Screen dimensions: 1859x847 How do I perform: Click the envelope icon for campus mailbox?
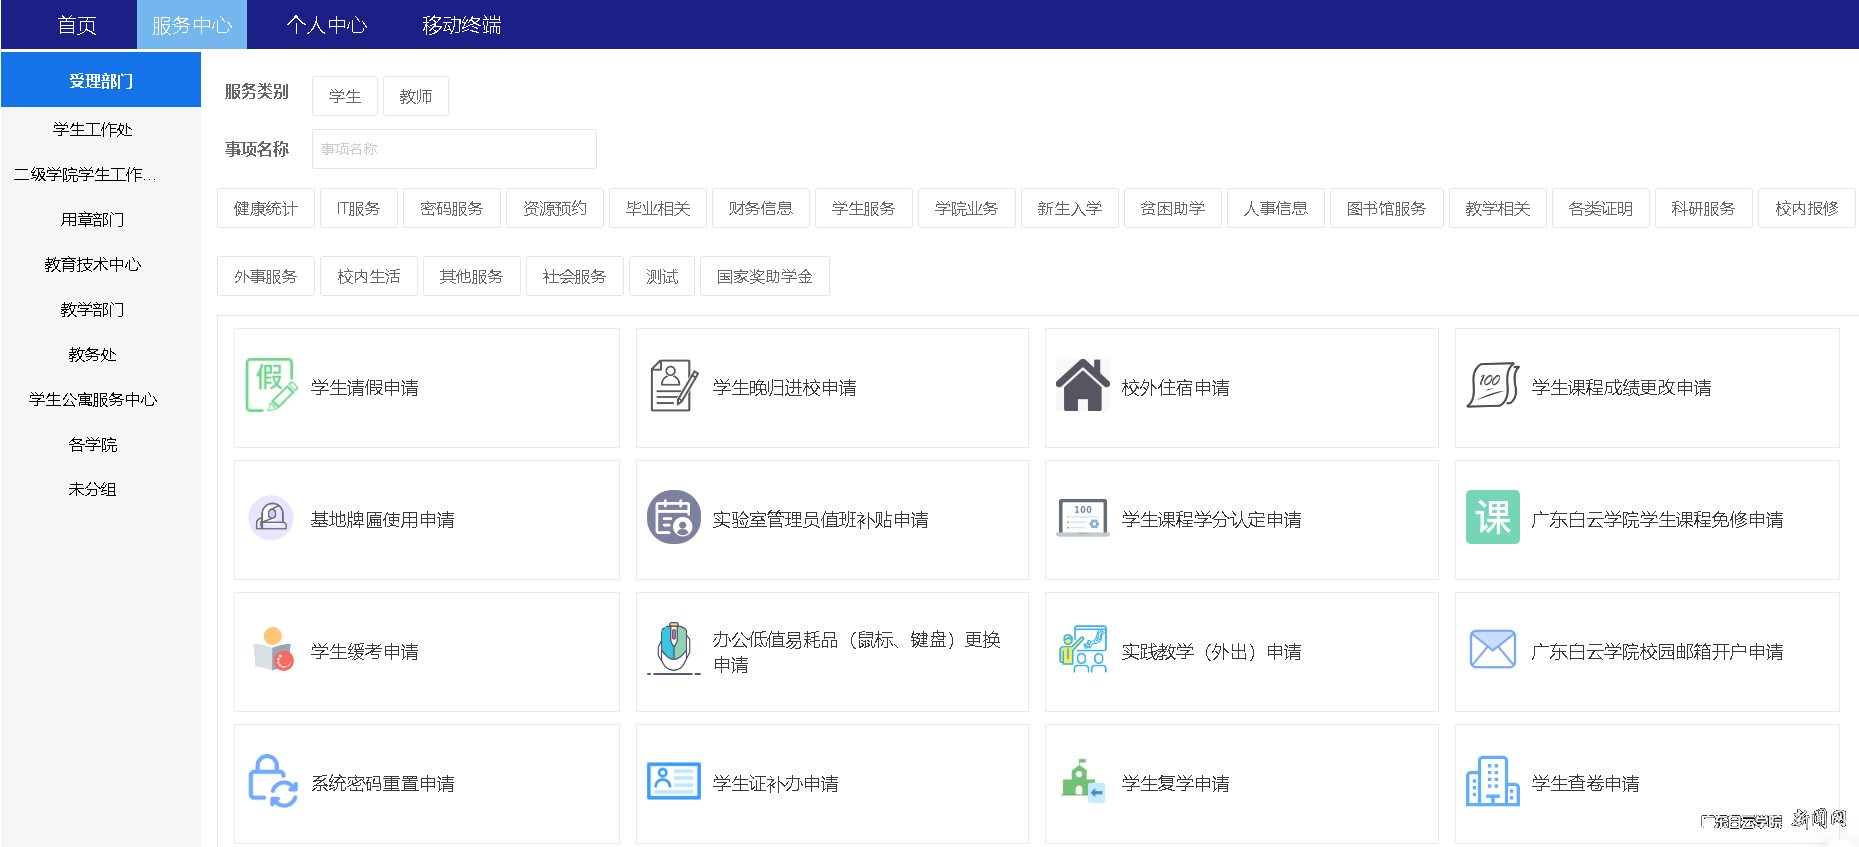(1492, 650)
